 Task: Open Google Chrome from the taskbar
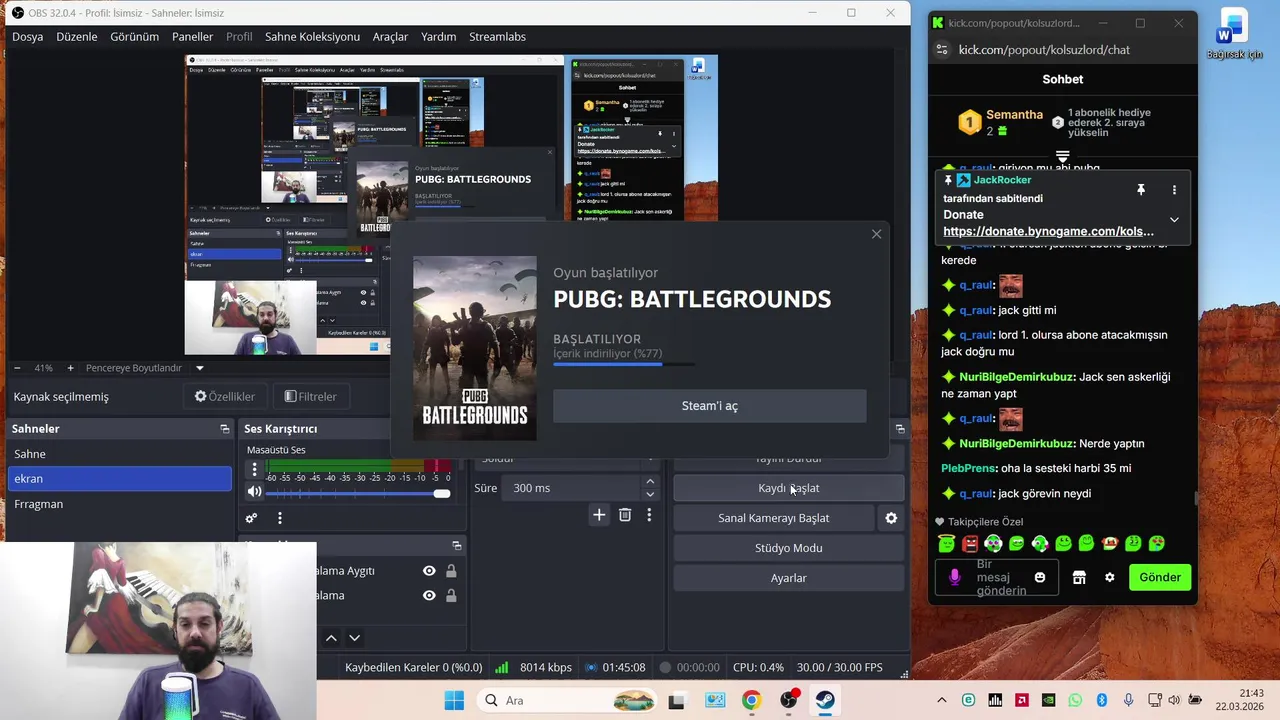(x=751, y=700)
